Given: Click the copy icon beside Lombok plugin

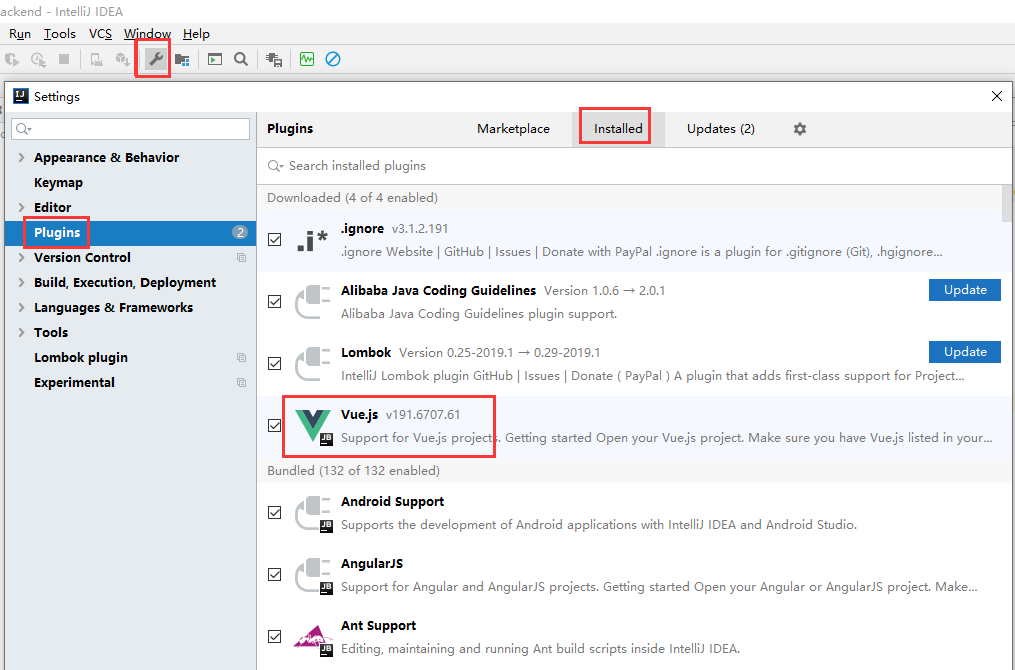Looking at the screenshot, I should pos(241,357).
